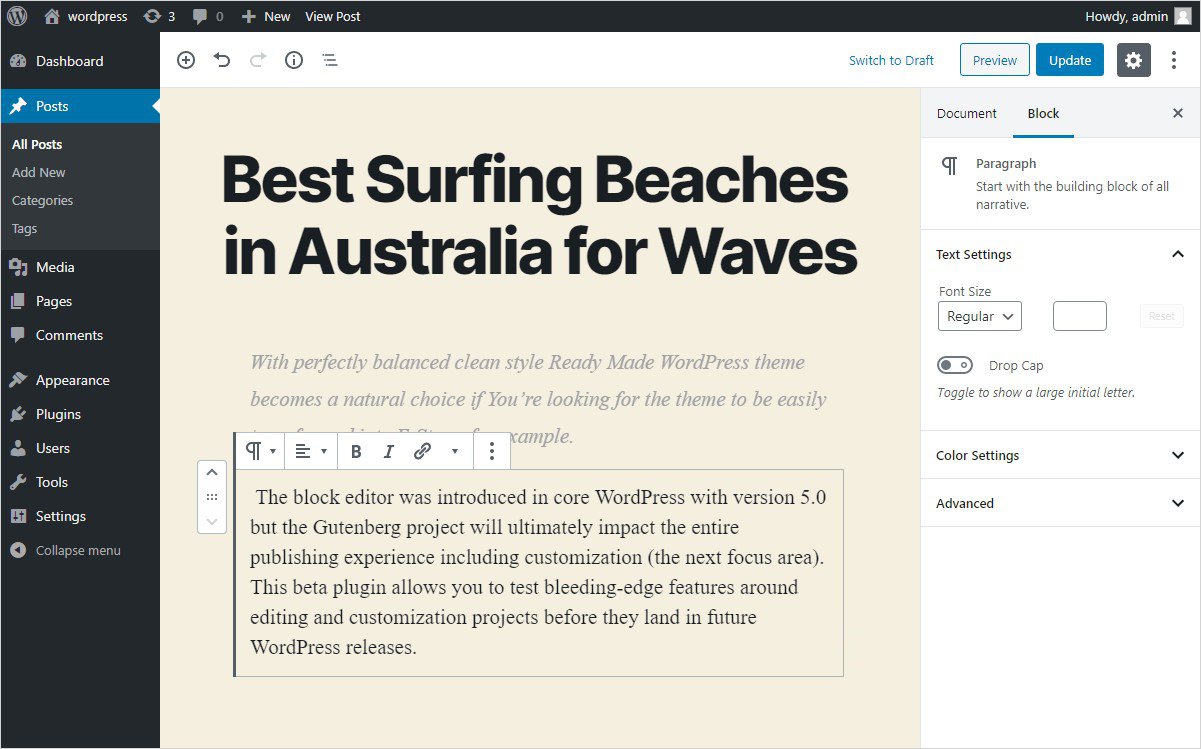The height and width of the screenshot is (749, 1201).
Task: Switch to the Document tab
Action: [x=966, y=113]
